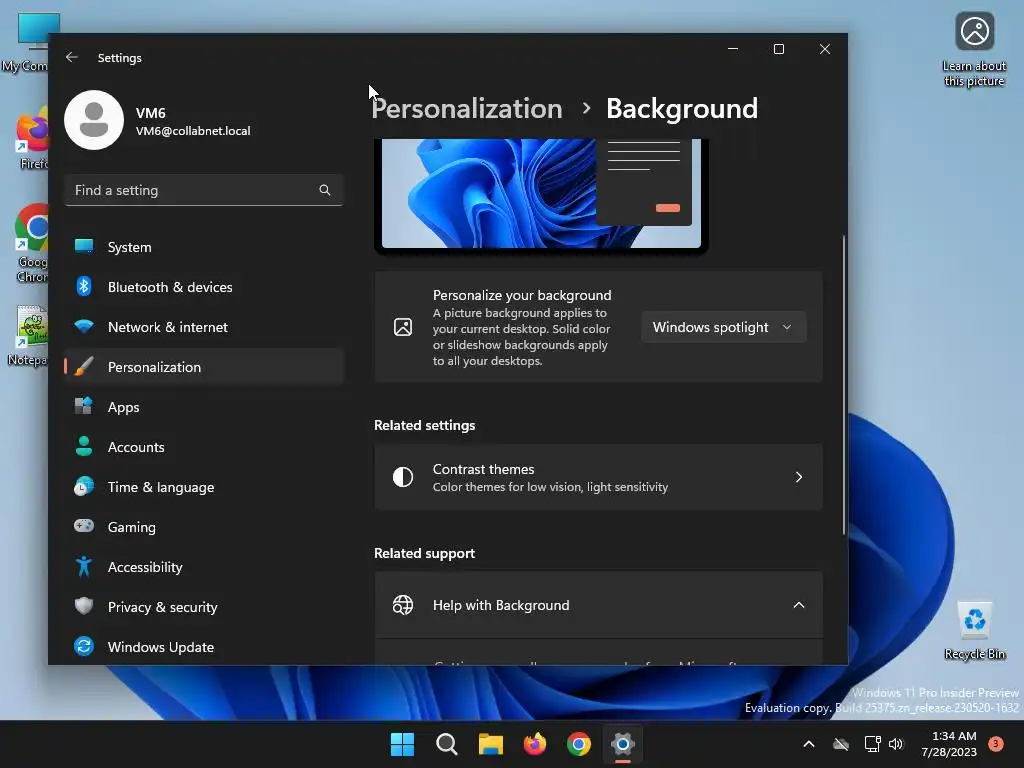Click the shield Privacy & security icon

coord(84,606)
